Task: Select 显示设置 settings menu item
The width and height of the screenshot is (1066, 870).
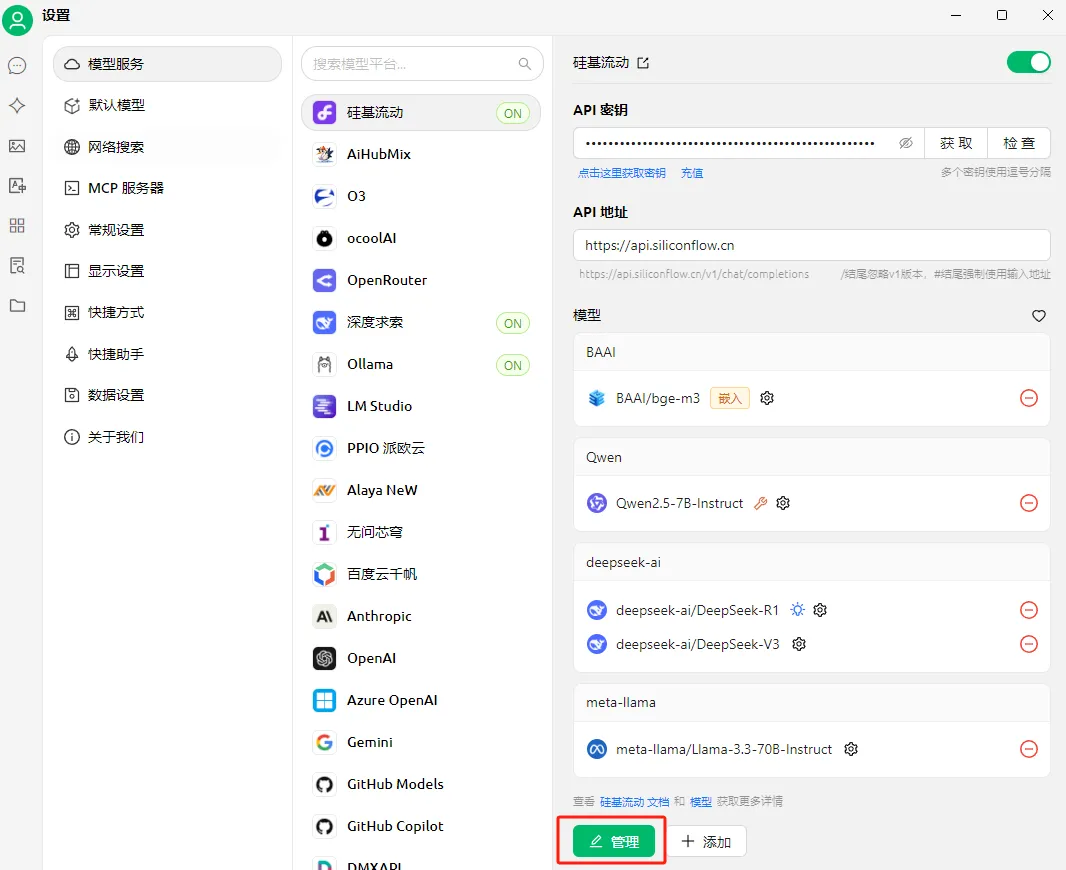Action: pyautogui.click(x=167, y=271)
